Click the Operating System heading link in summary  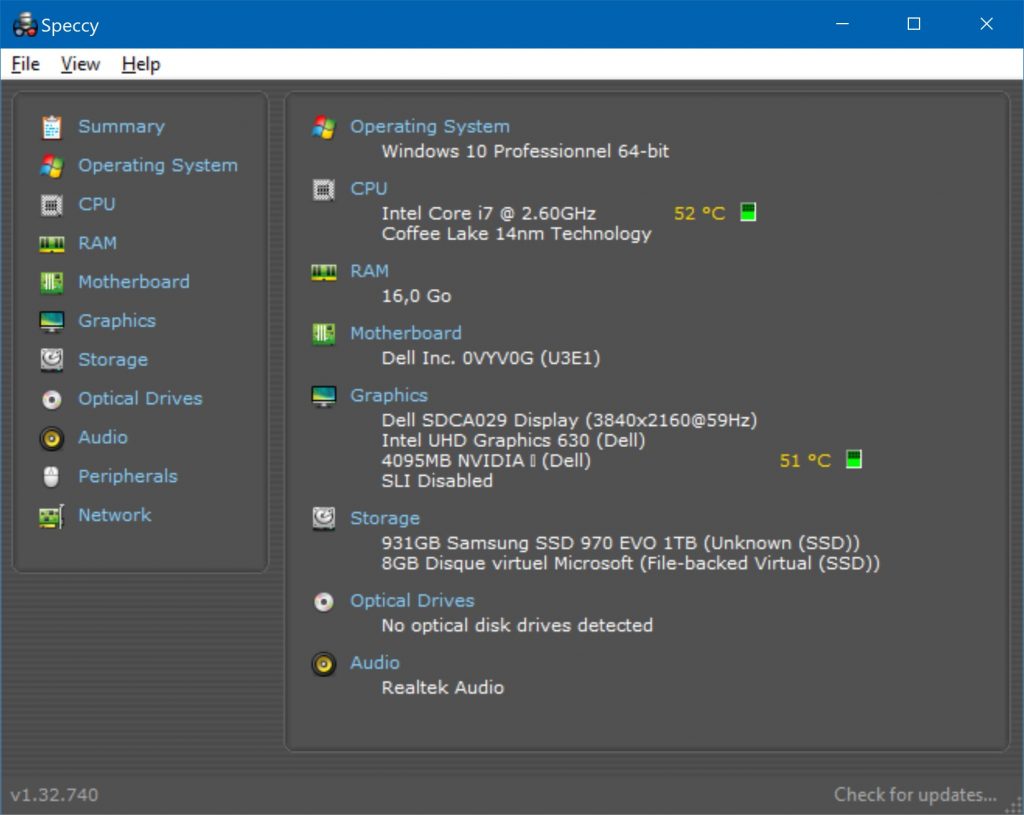430,127
